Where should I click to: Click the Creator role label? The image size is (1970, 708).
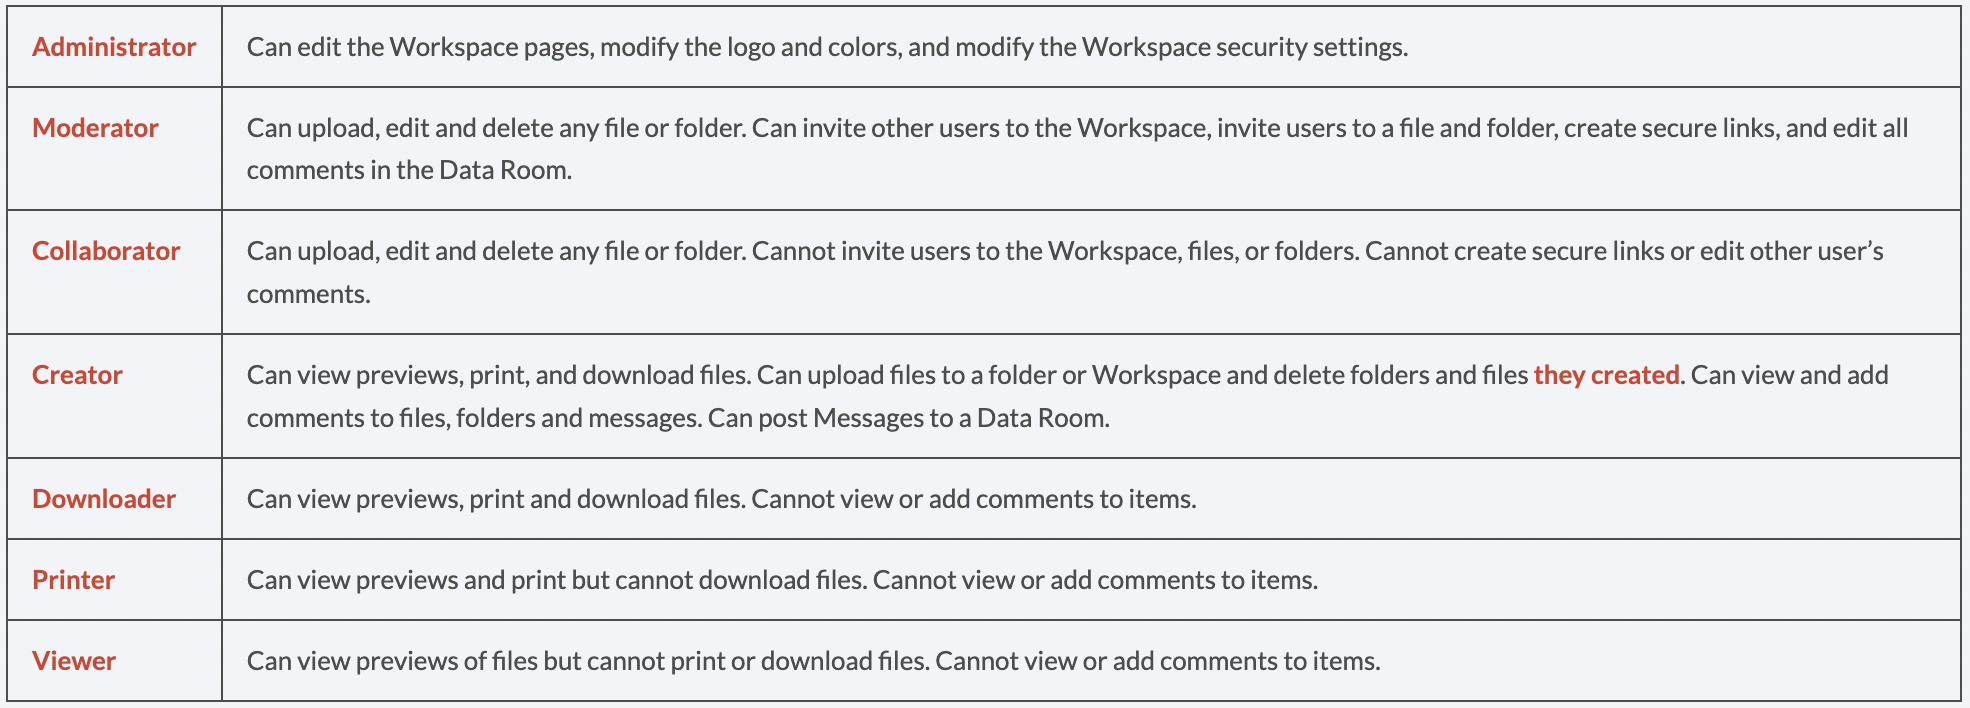click(77, 375)
